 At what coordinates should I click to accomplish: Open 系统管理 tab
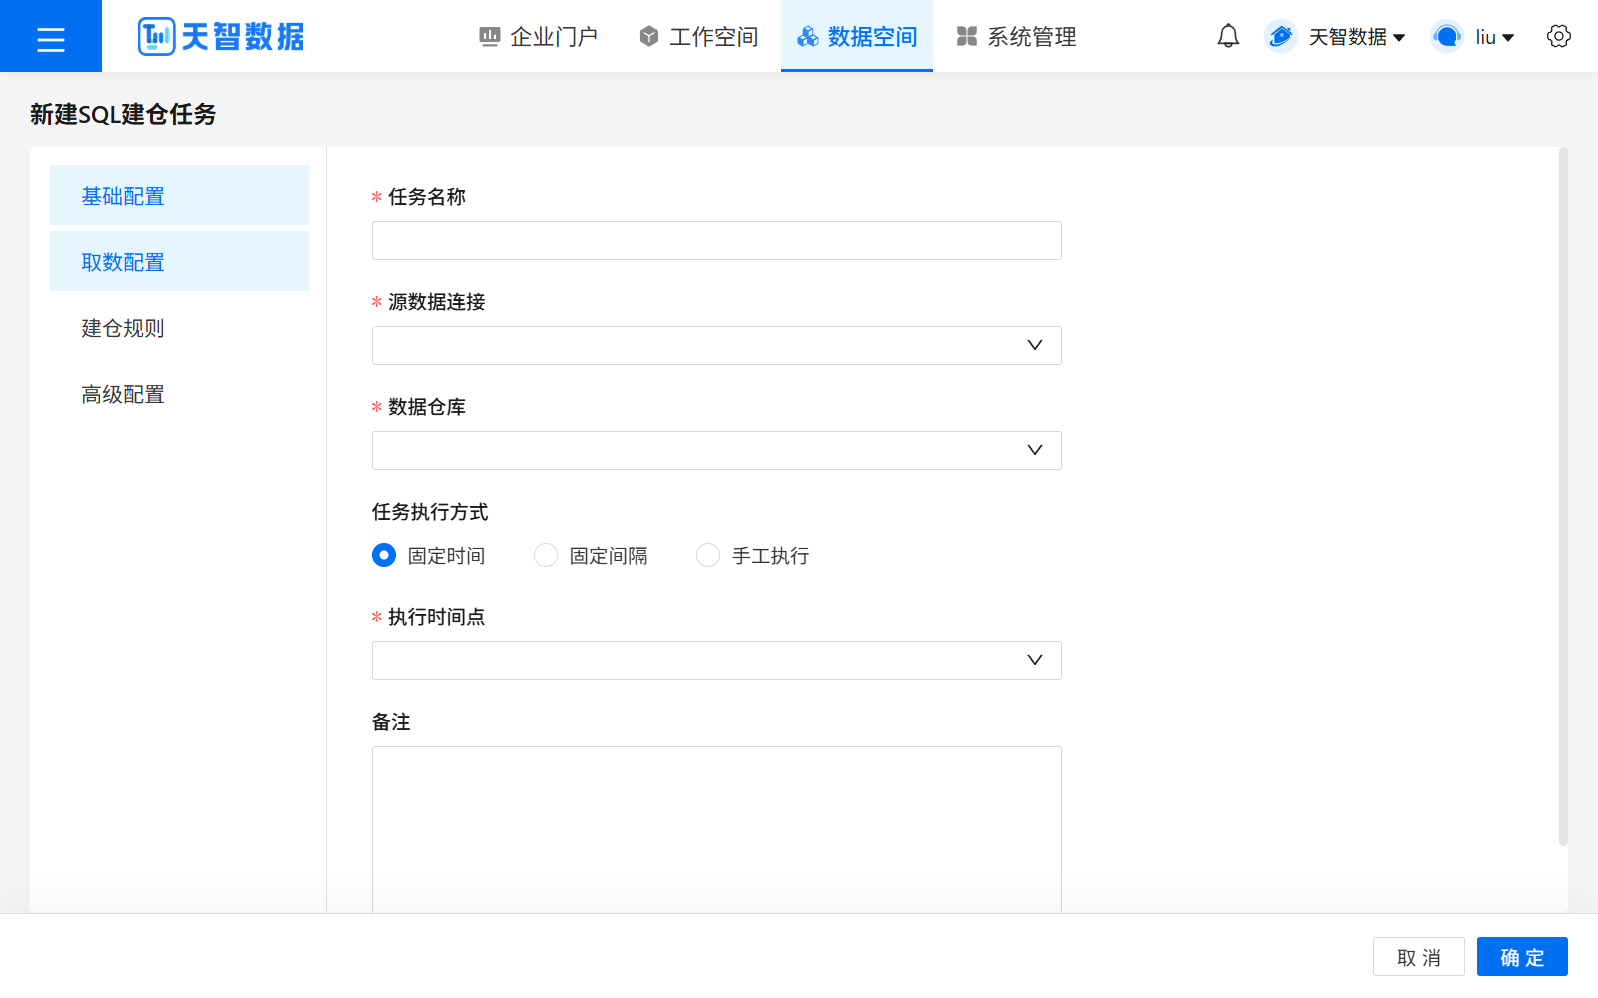click(1017, 37)
